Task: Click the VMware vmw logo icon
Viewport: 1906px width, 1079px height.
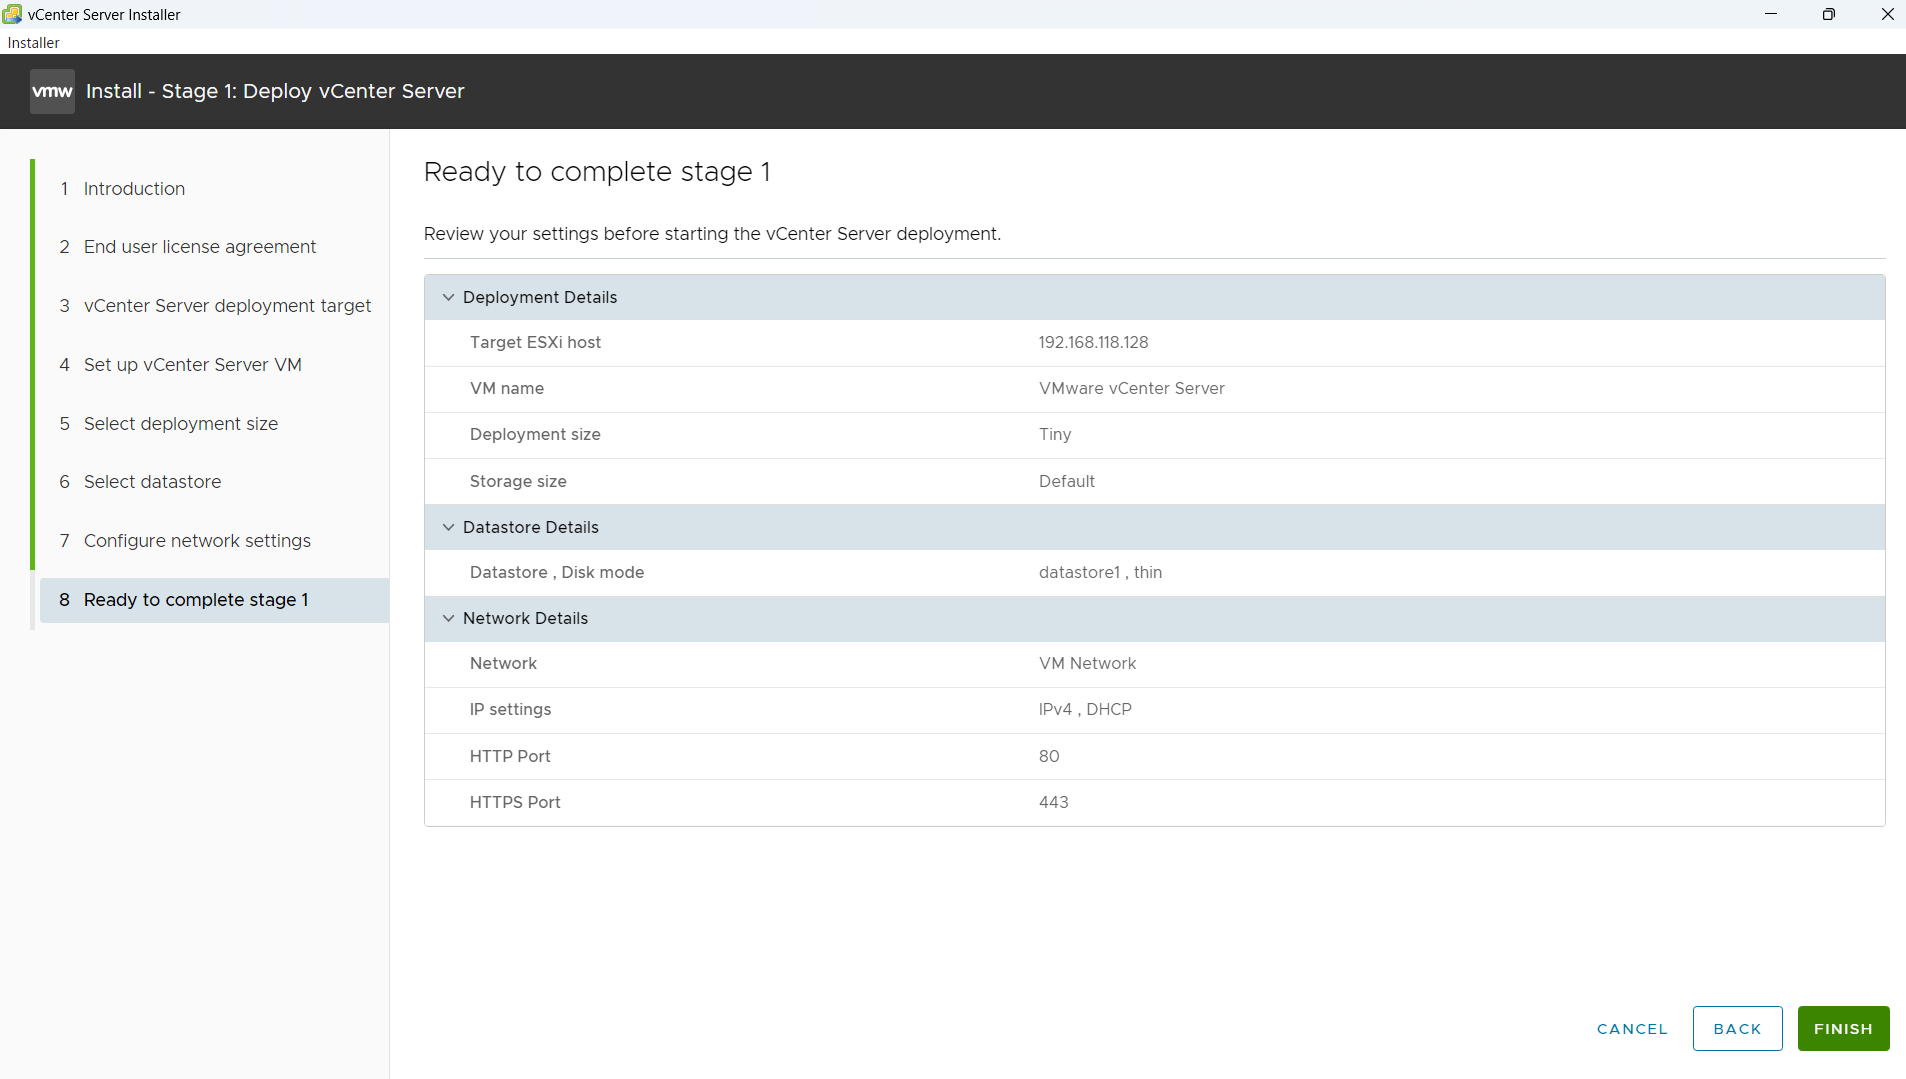Action: (52, 91)
